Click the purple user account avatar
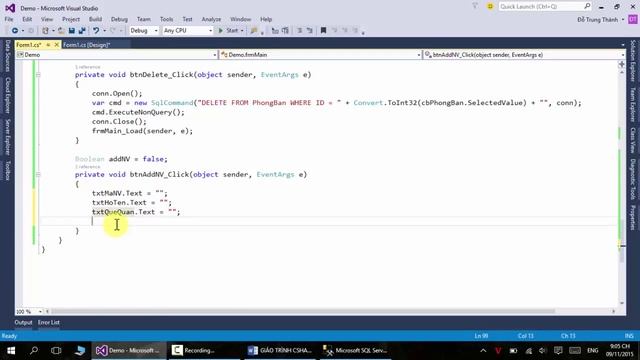640x360 pixels. [633, 19]
